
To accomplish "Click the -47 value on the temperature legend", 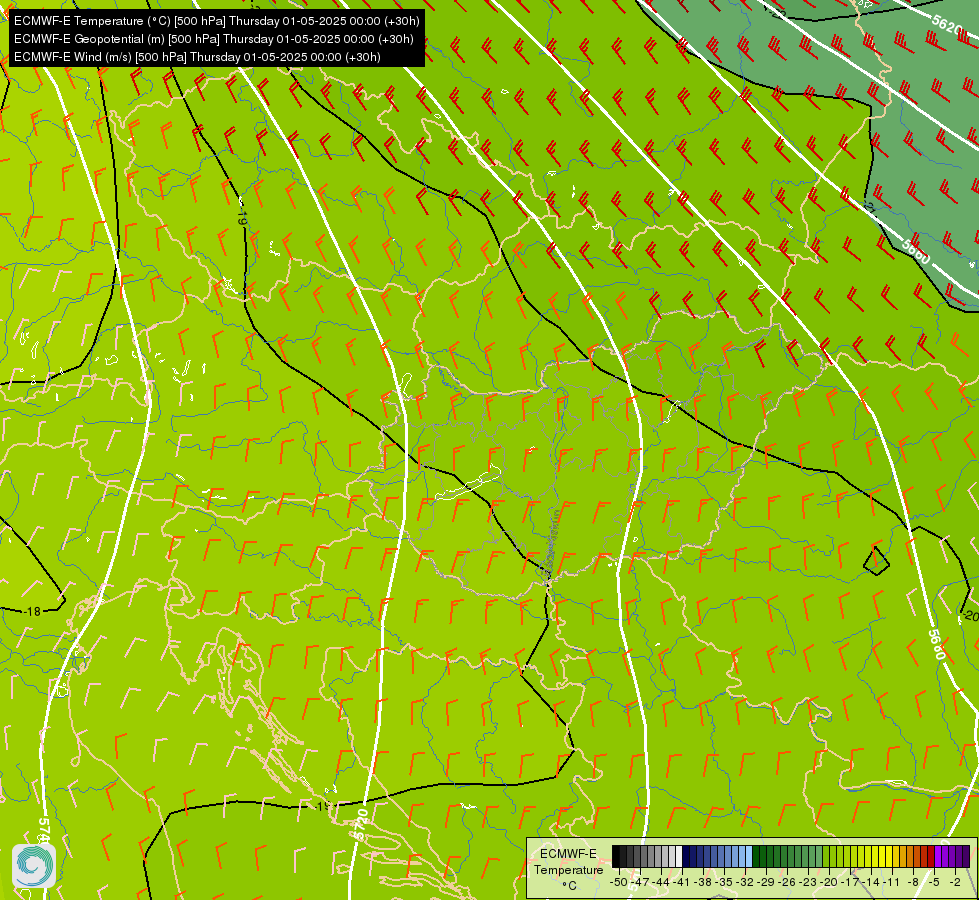I will point(640,882).
